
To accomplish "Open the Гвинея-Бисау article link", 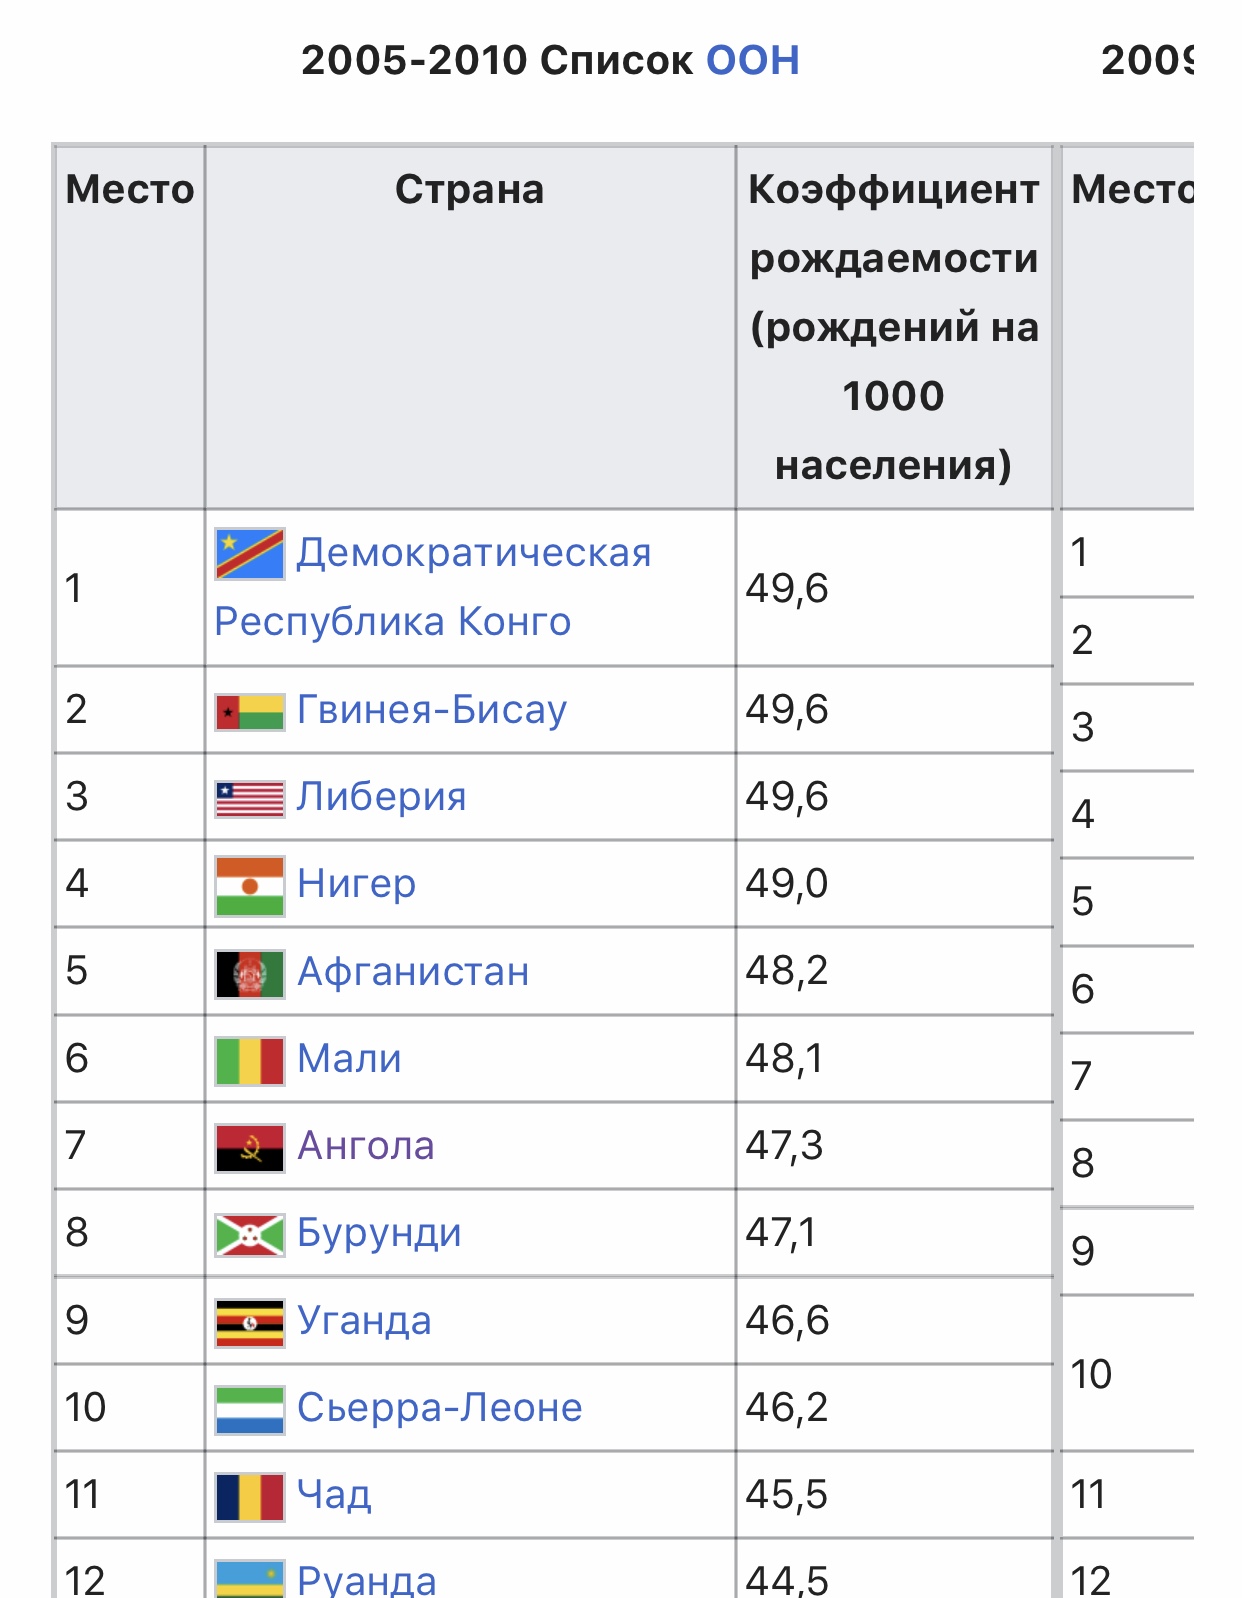I will click(432, 710).
